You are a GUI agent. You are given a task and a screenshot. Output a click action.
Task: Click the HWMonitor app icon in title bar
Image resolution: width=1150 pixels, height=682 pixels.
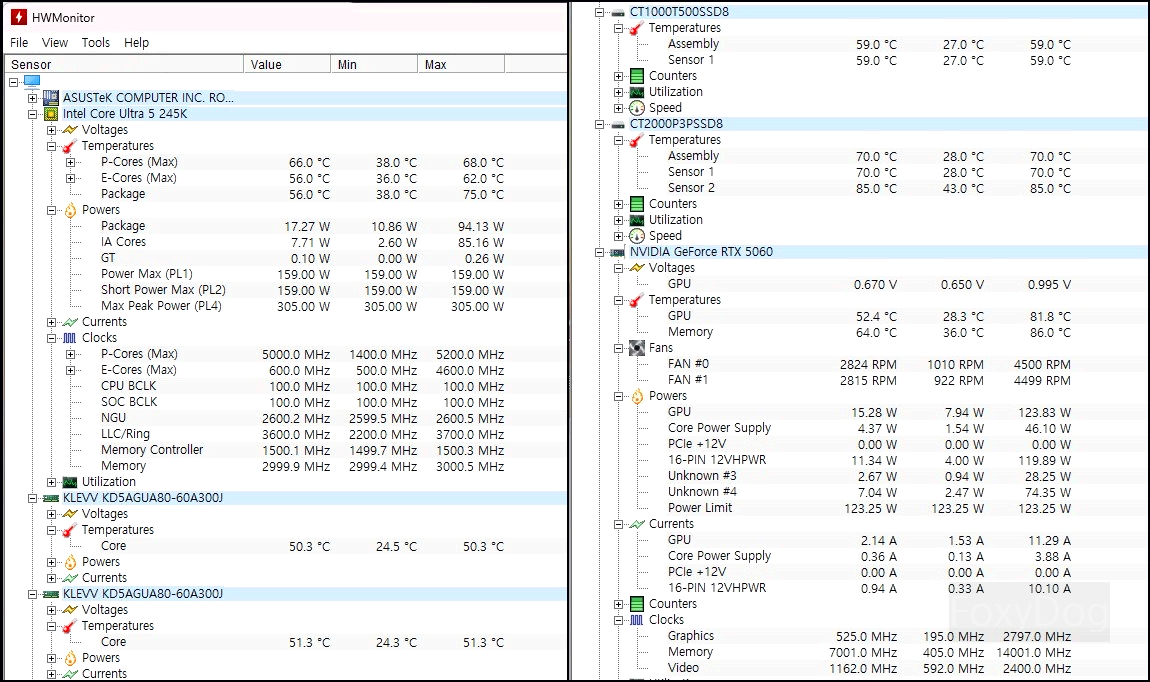pos(18,17)
